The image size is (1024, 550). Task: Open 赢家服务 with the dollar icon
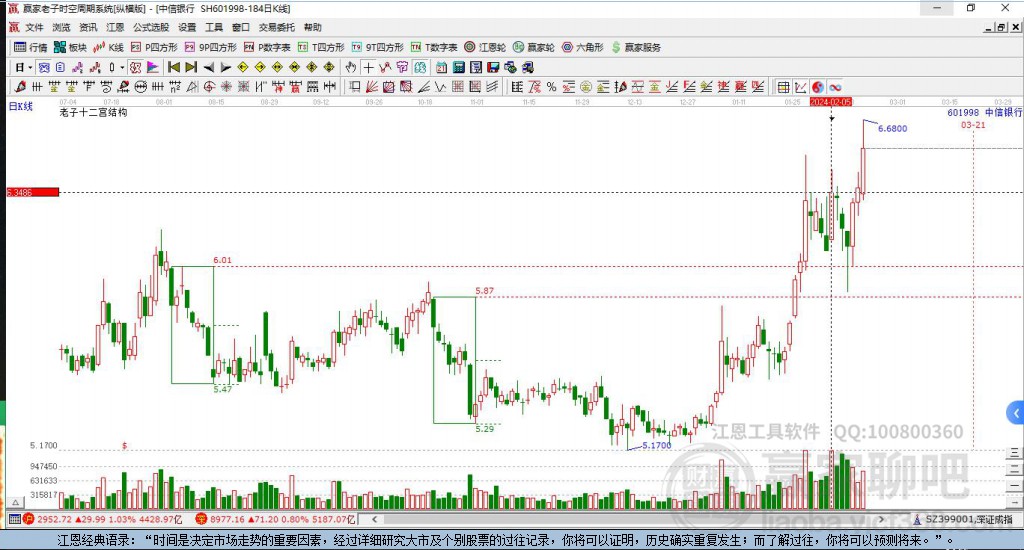[636, 47]
